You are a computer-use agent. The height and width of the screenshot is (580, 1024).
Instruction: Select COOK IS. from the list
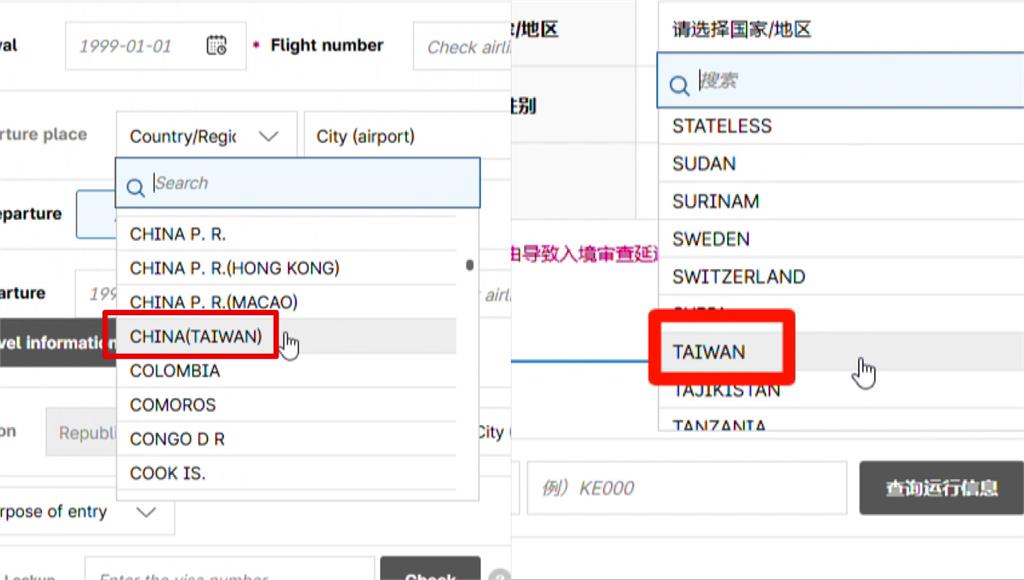168,473
